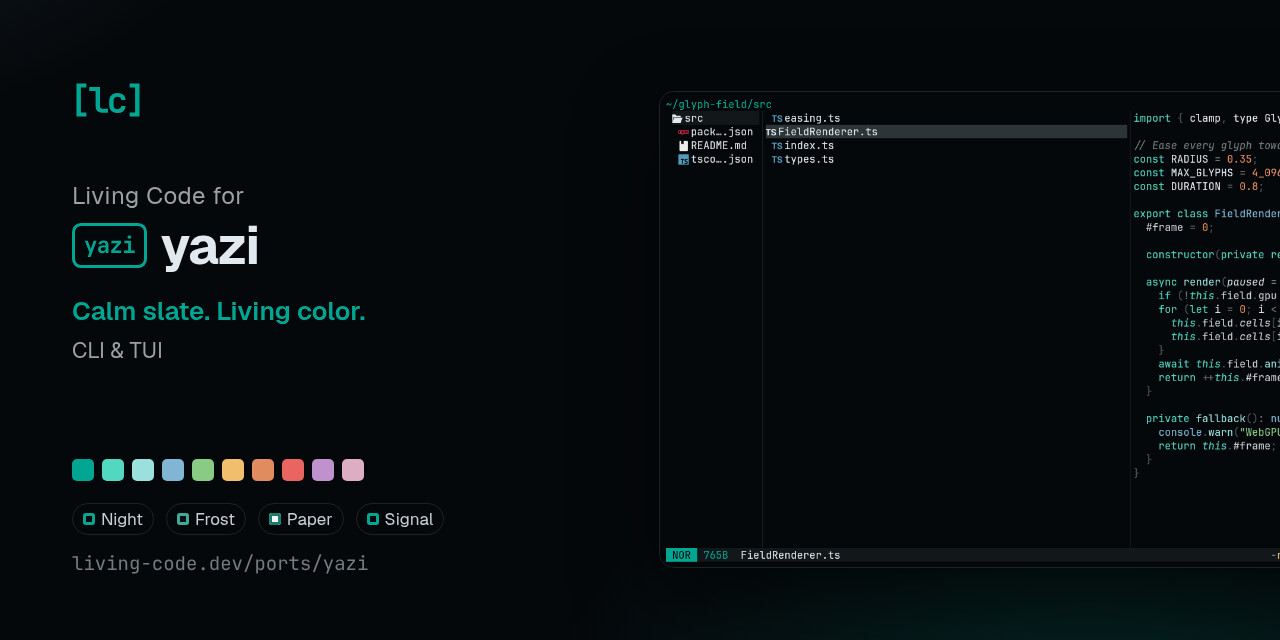Image resolution: width=1280 pixels, height=640 pixels.
Task: Click the NOR mode indicator in status bar
Action: coord(682,555)
